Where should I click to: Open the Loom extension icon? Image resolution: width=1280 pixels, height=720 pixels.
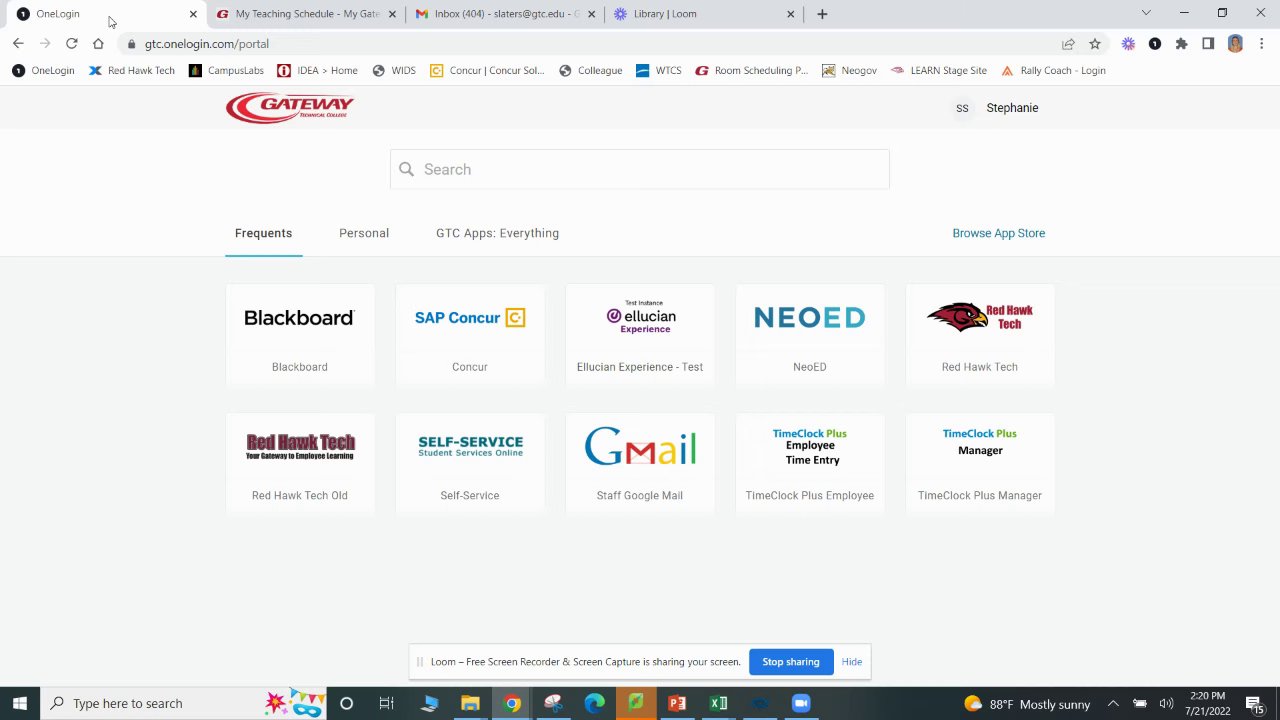coord(1128,44)
